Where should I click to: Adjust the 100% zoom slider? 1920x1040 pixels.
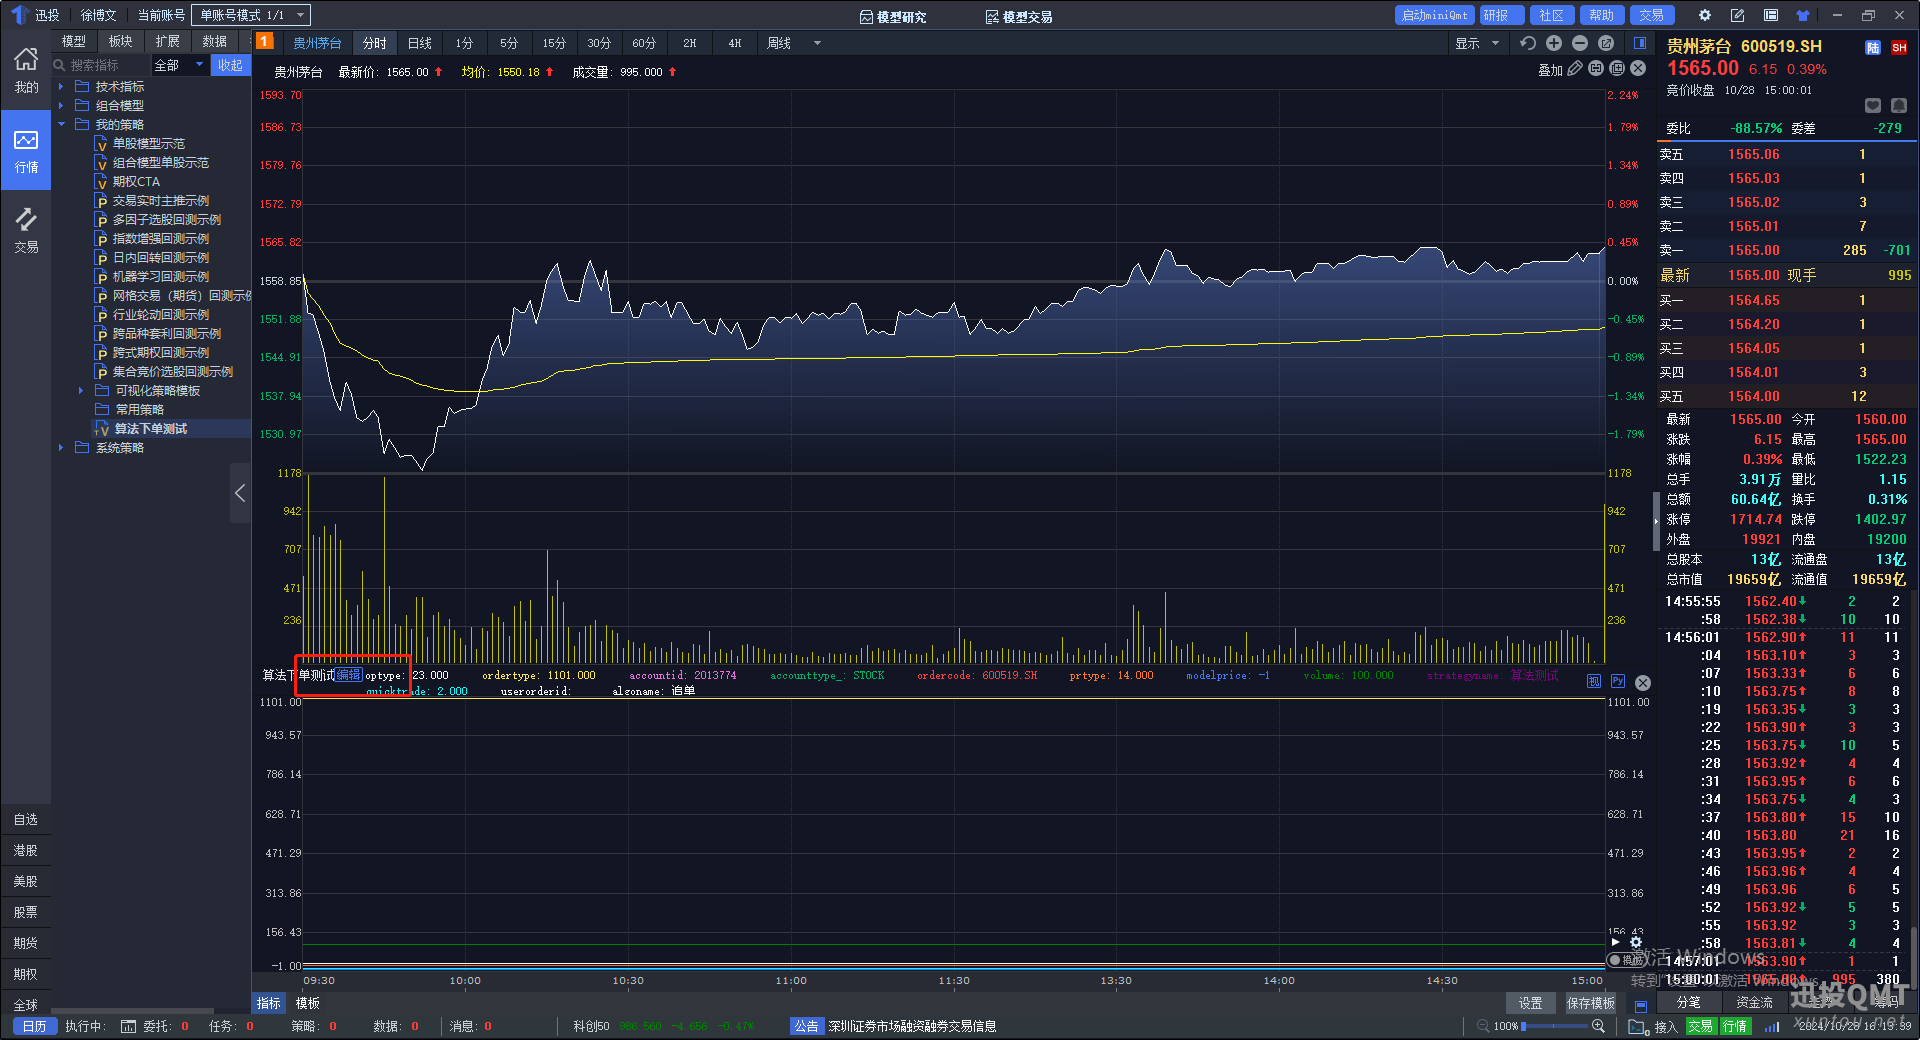(x=1555, y=1026)
